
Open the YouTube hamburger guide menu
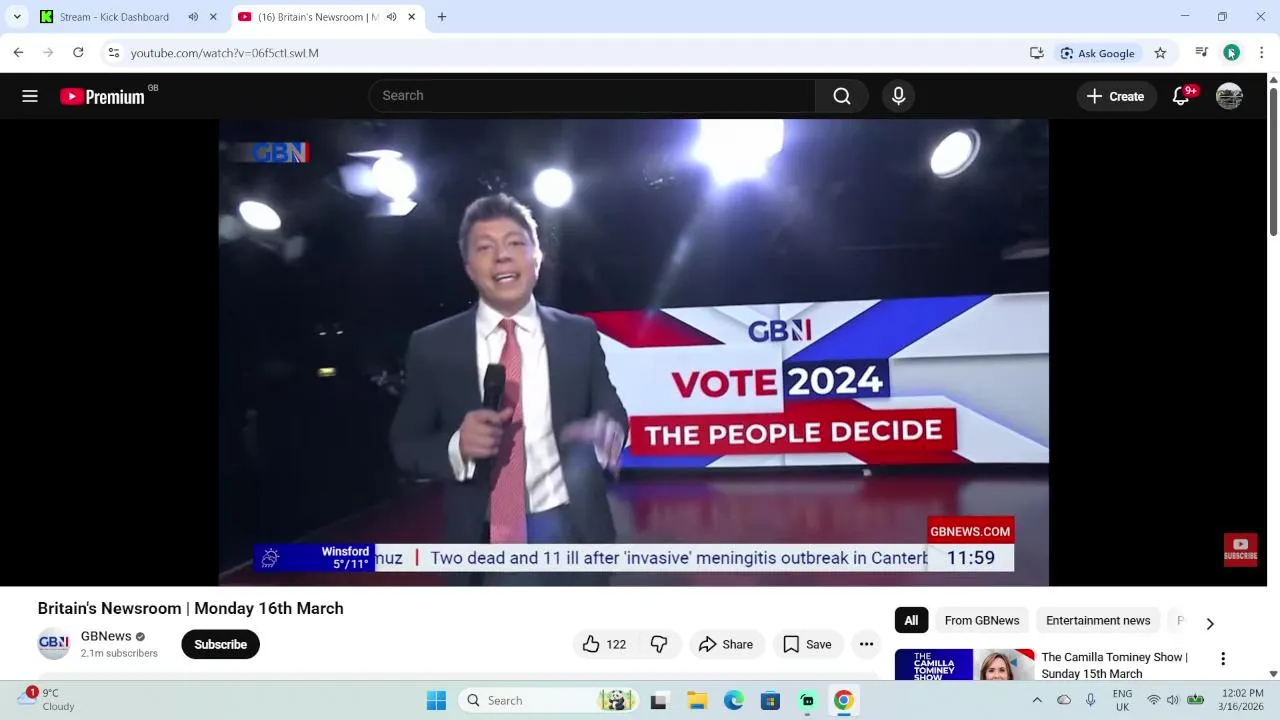pyautogui.click(x=30, y=96)
